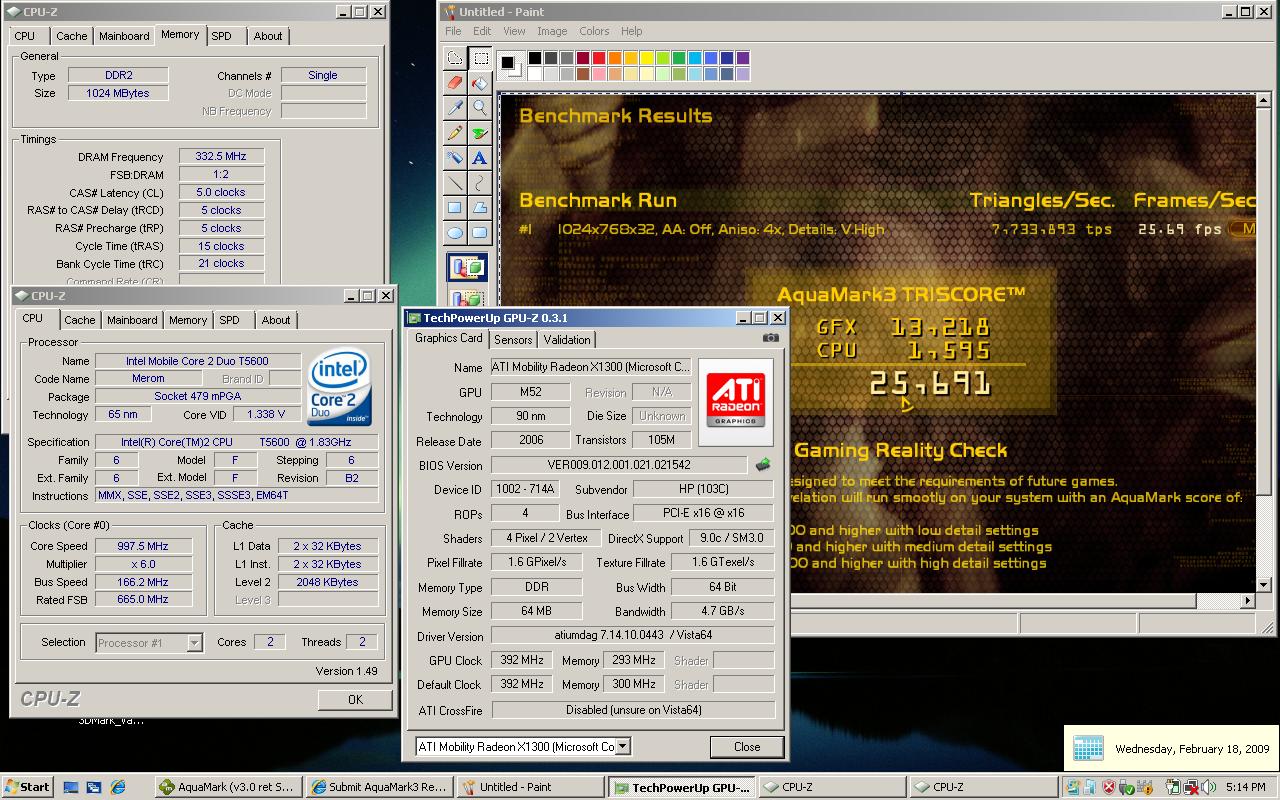Select the rectangular Select tool in Paint
Image resolution: width=1280 pixels, height=800 pixels.
point(480,58)
